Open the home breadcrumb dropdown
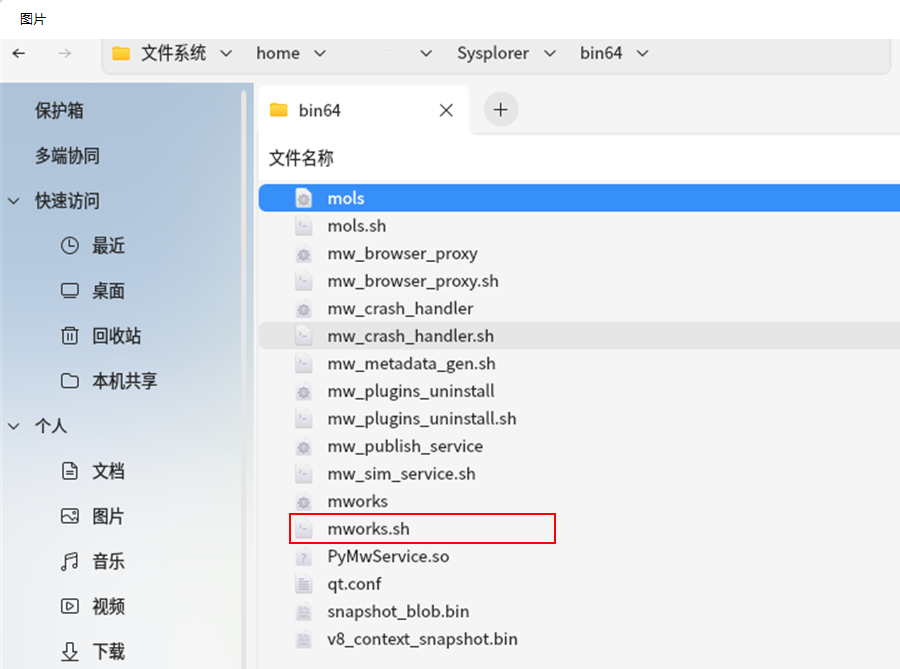Viewport: 900px width, 669px height. [x=319, y=53]
